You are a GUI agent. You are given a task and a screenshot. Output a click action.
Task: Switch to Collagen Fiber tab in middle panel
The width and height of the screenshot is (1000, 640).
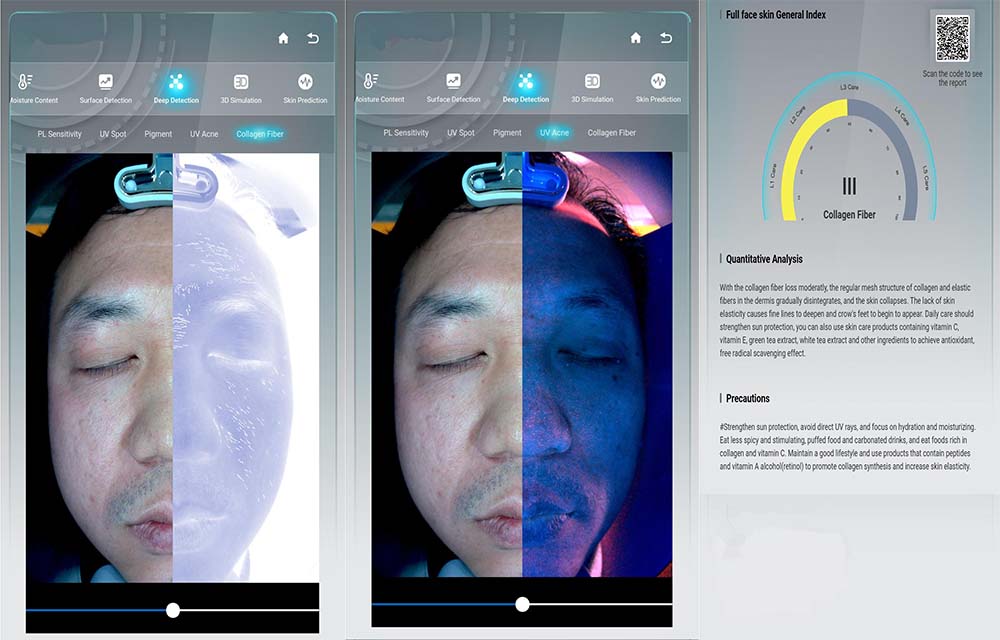click(611, 133)
